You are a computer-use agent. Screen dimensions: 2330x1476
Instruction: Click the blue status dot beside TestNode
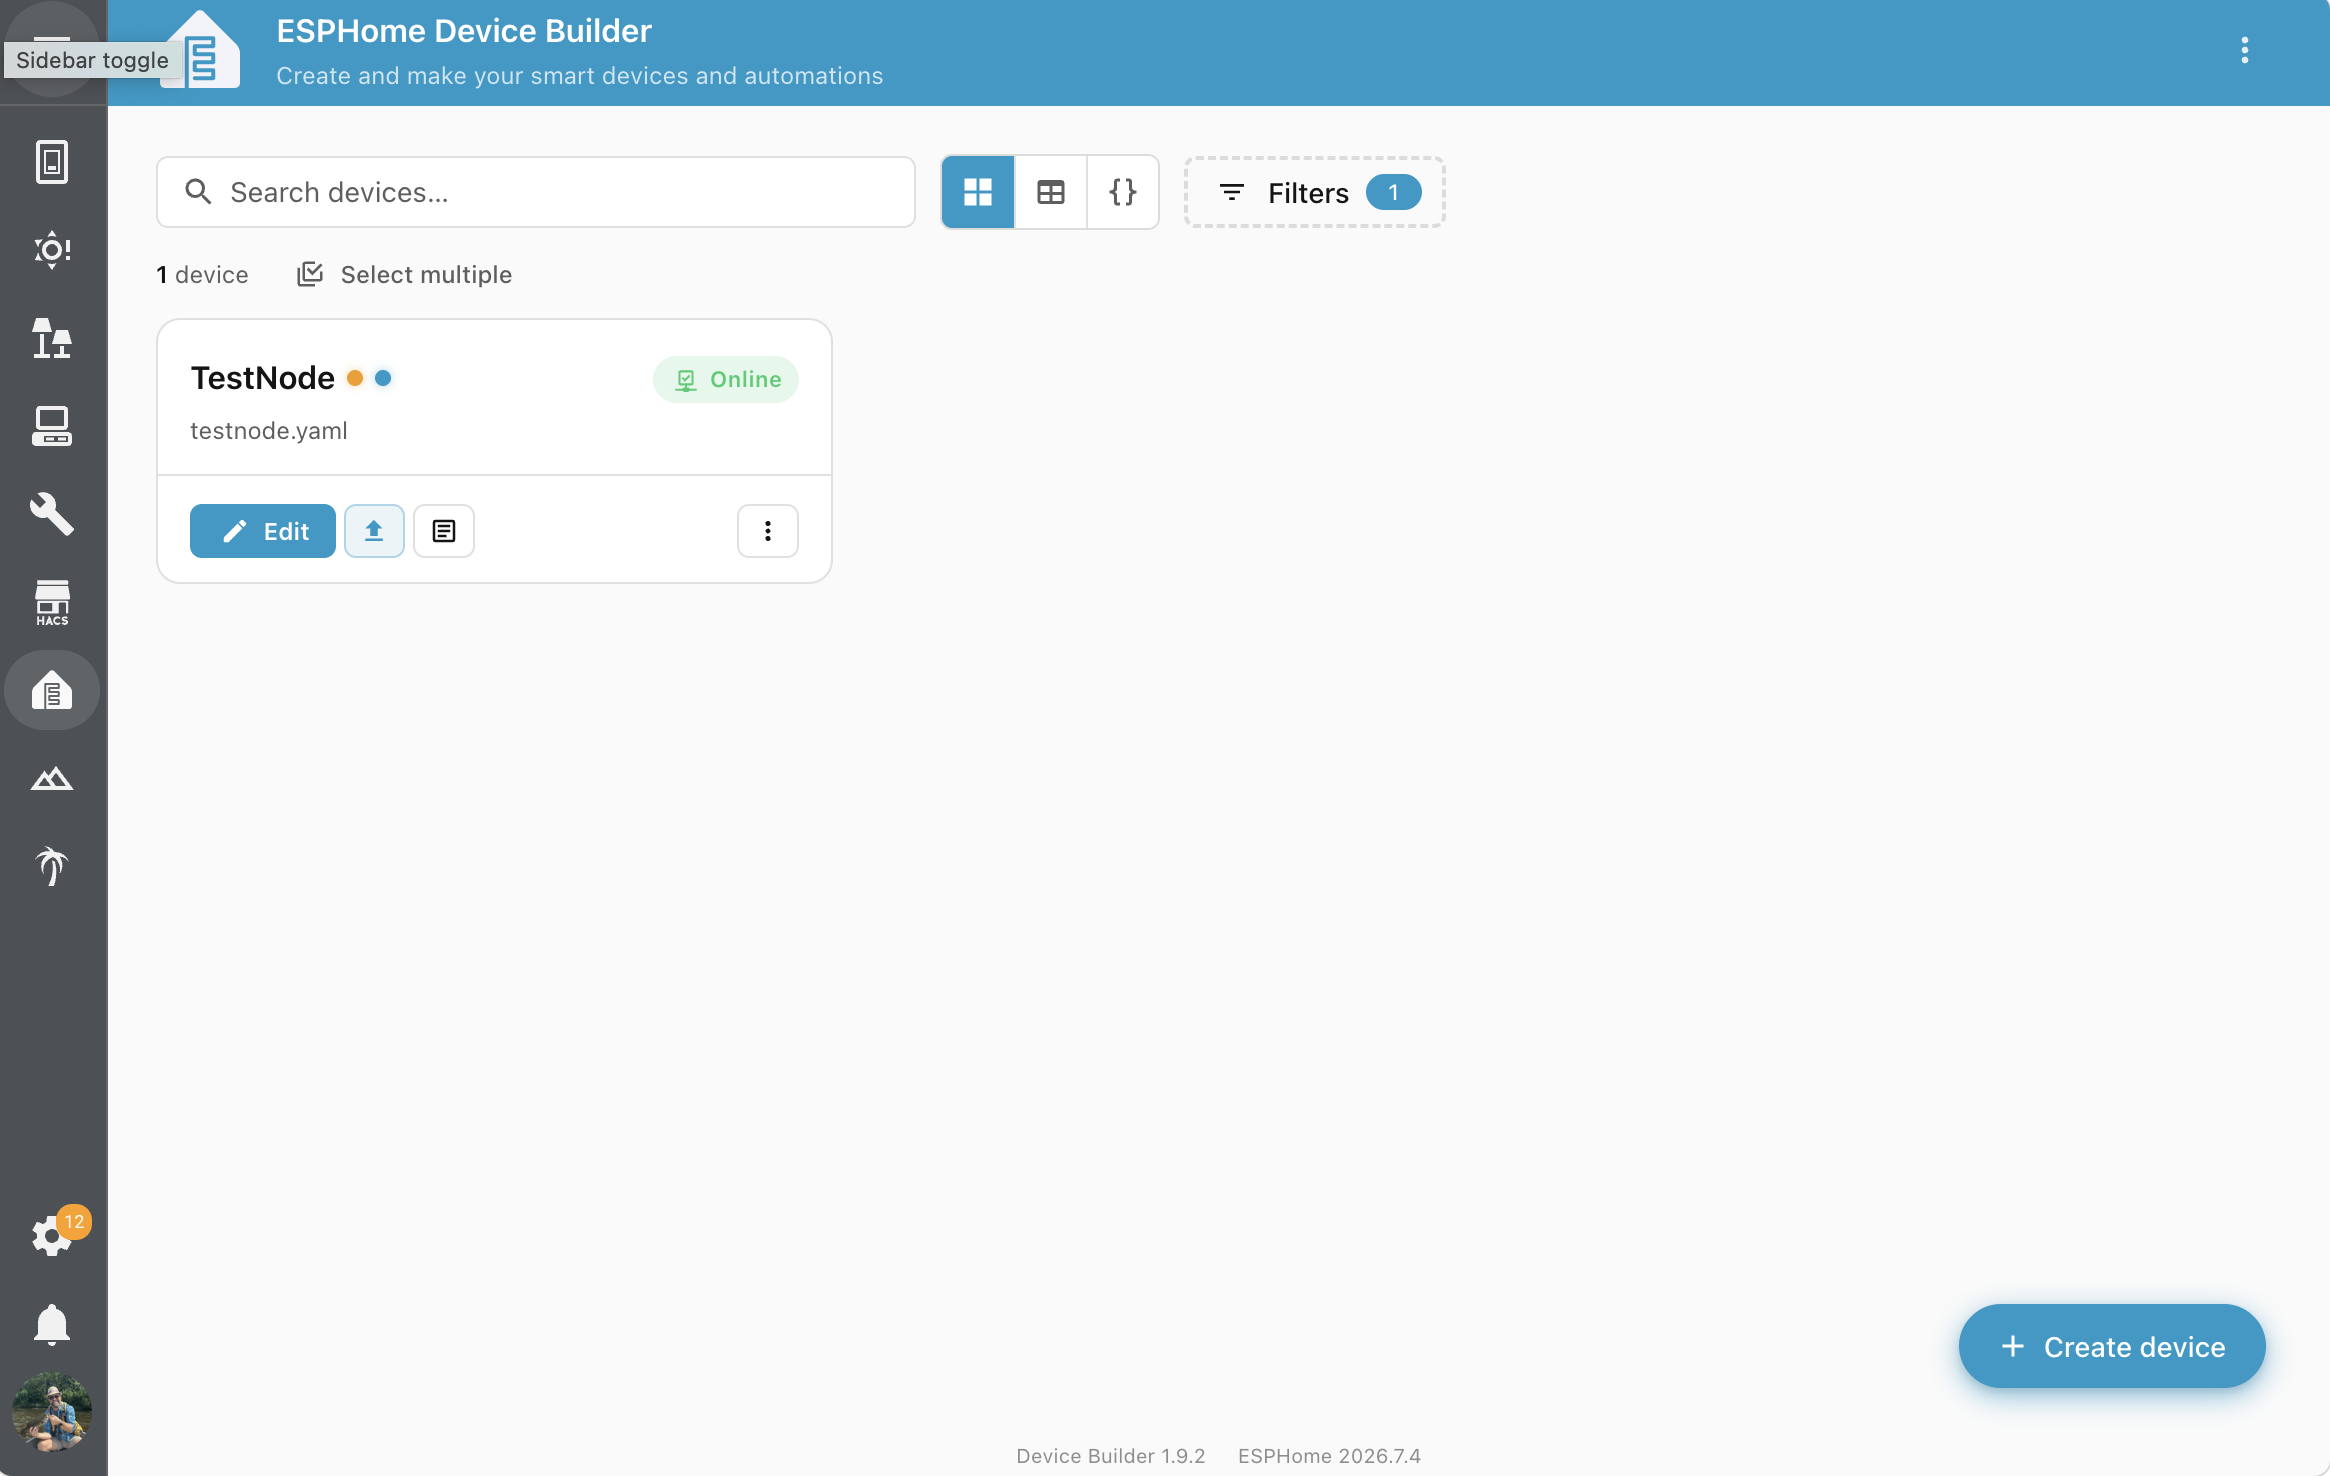(x=383, y=378)
